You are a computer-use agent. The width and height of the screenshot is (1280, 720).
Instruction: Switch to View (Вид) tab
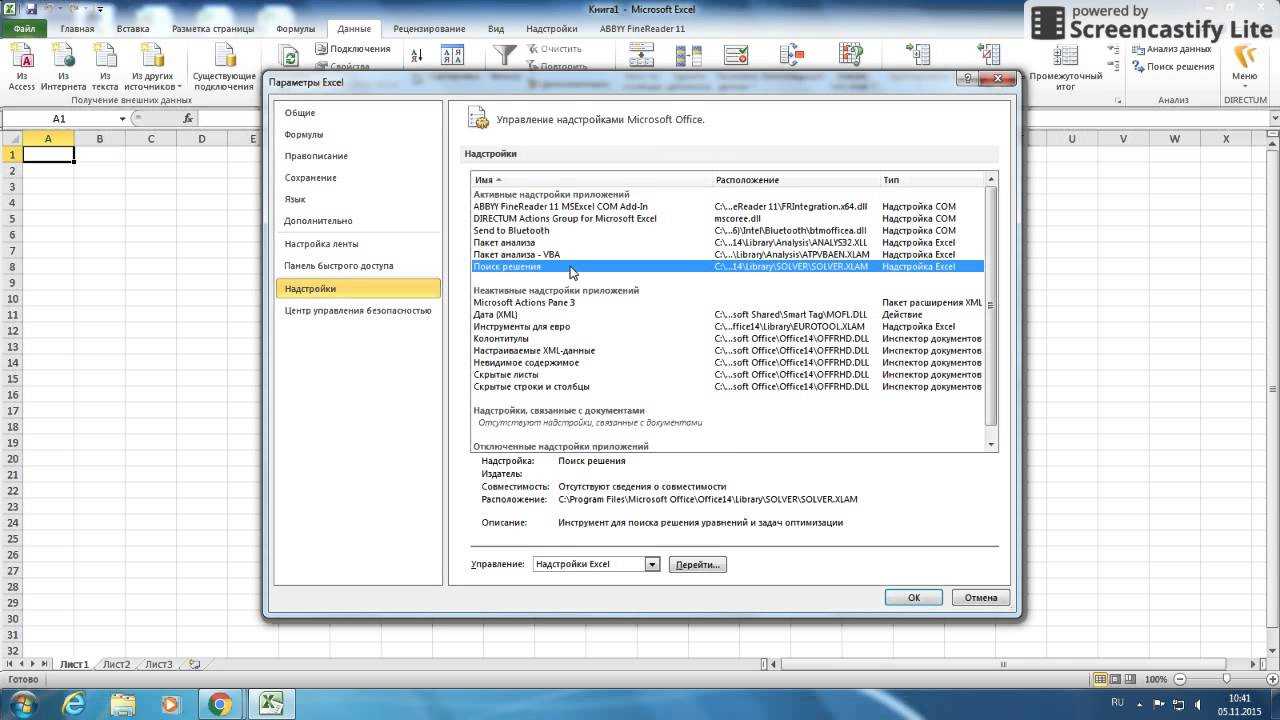coord(496,29)
